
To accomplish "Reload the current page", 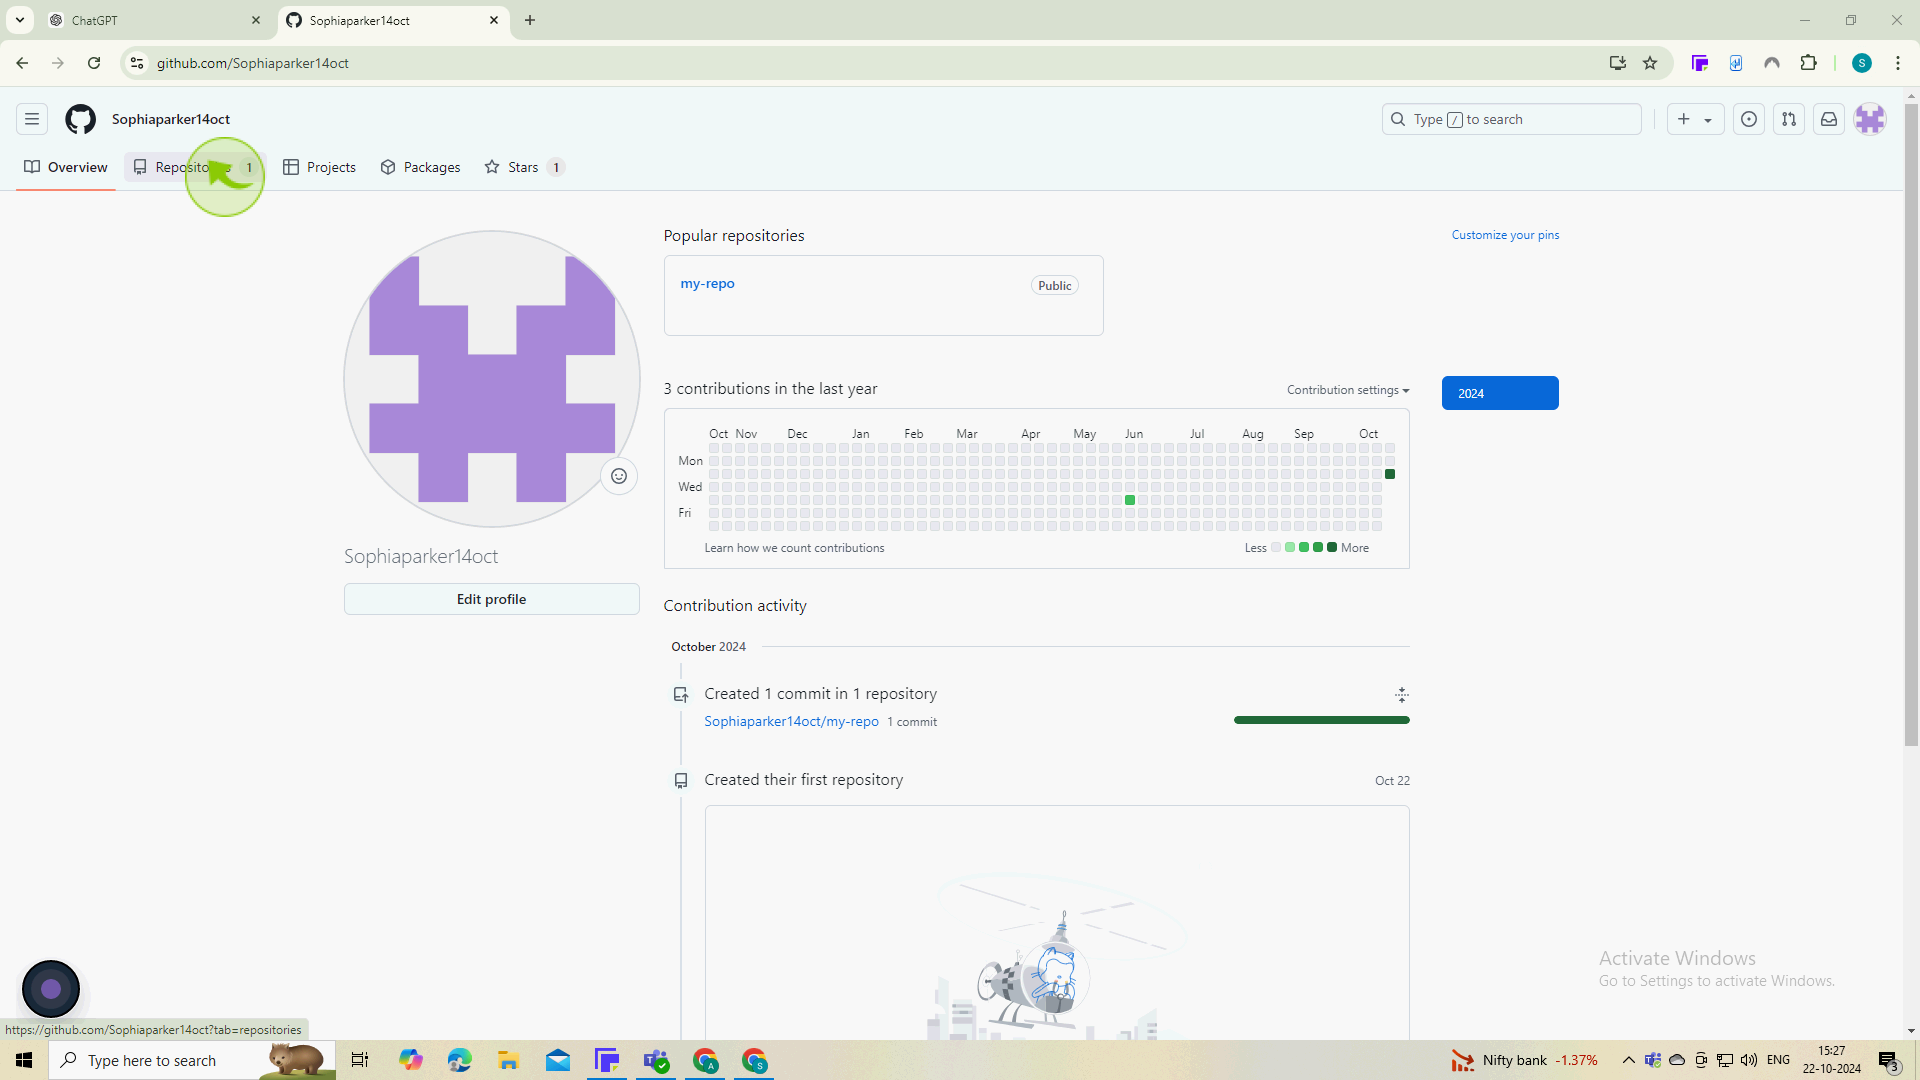I will click(94, 63).
